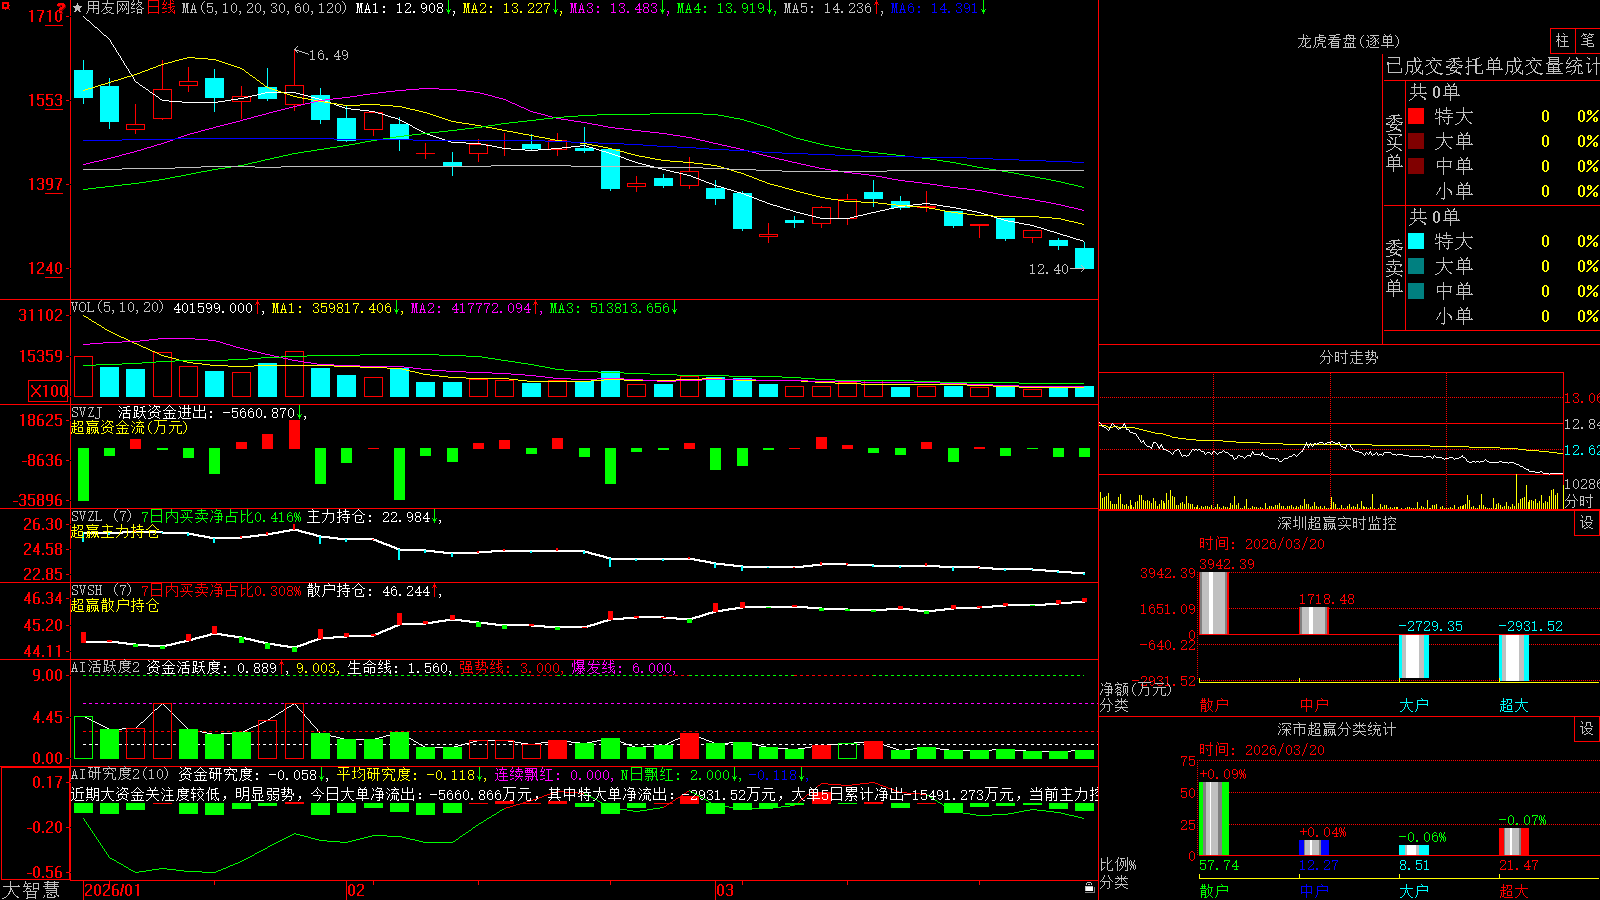Viewport: 1600px width, 900px height.
Task: Click the small red square icon at top-left corner
Action: 6,5
